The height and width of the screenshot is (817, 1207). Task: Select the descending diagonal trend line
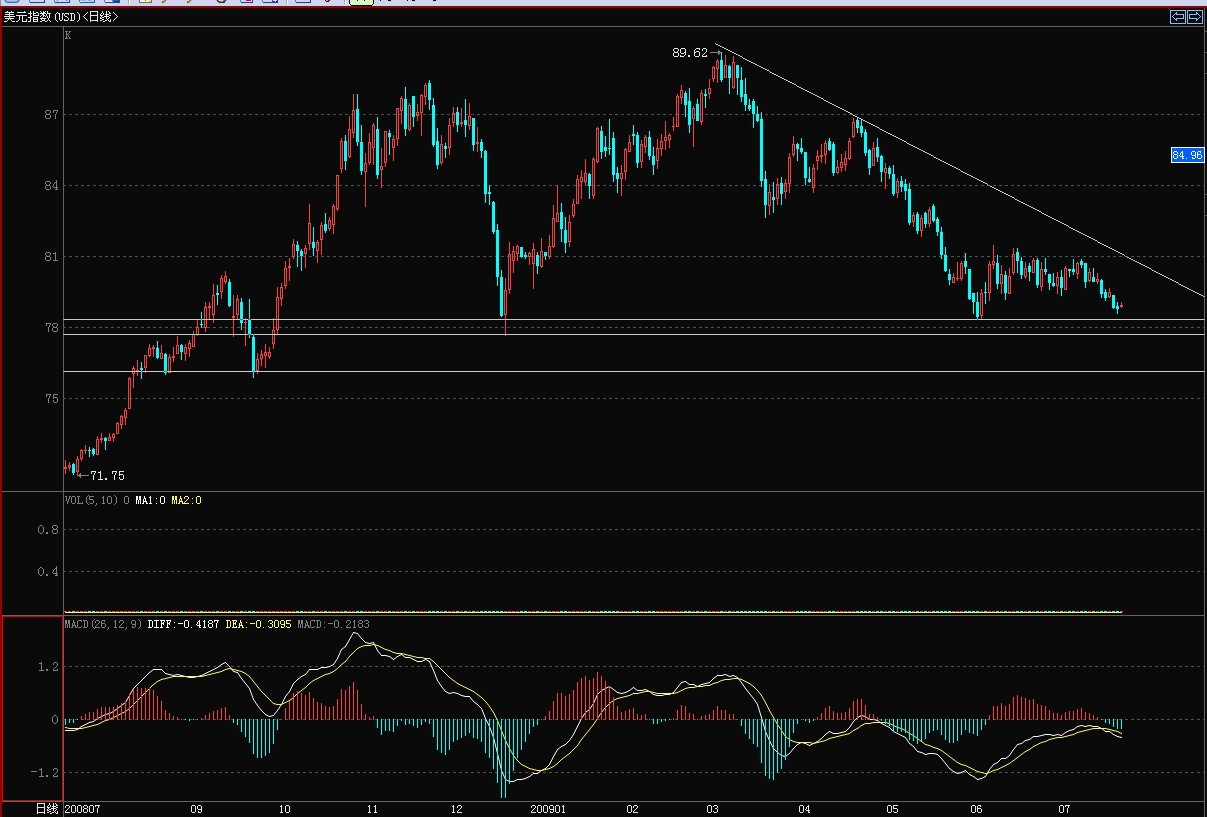pos(960,171)
